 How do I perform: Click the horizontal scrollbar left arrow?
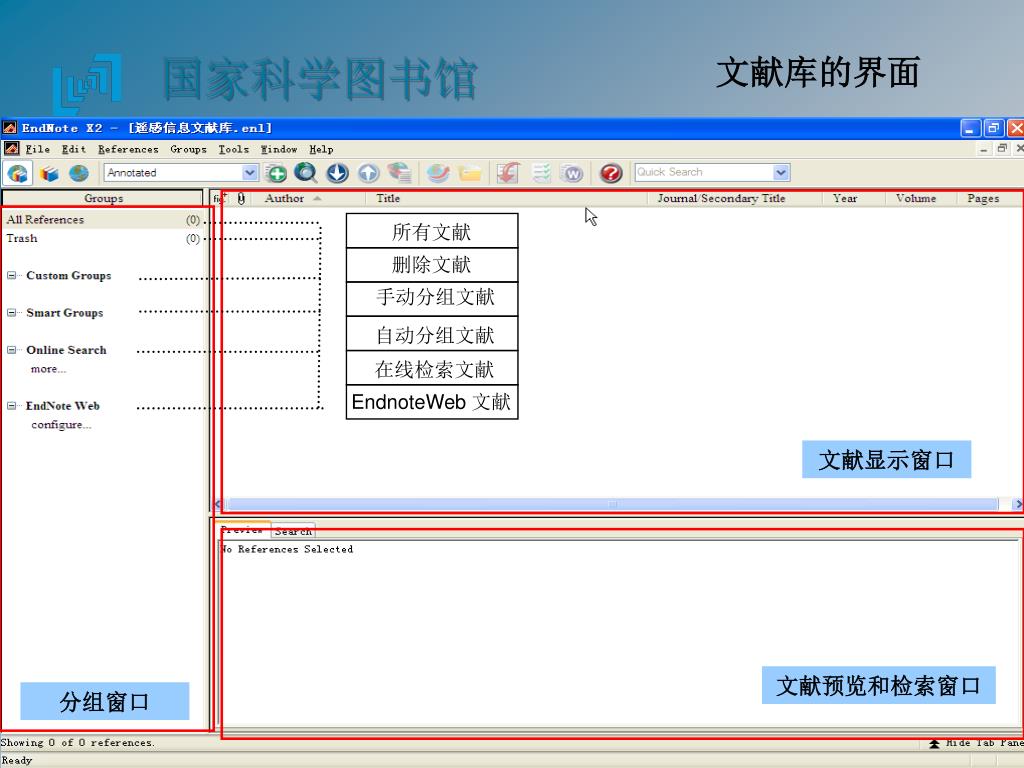(x=219, y=504)
